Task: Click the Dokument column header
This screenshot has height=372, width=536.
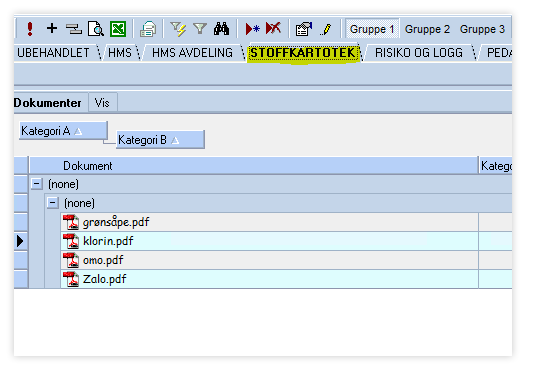Action: point(253,166)
